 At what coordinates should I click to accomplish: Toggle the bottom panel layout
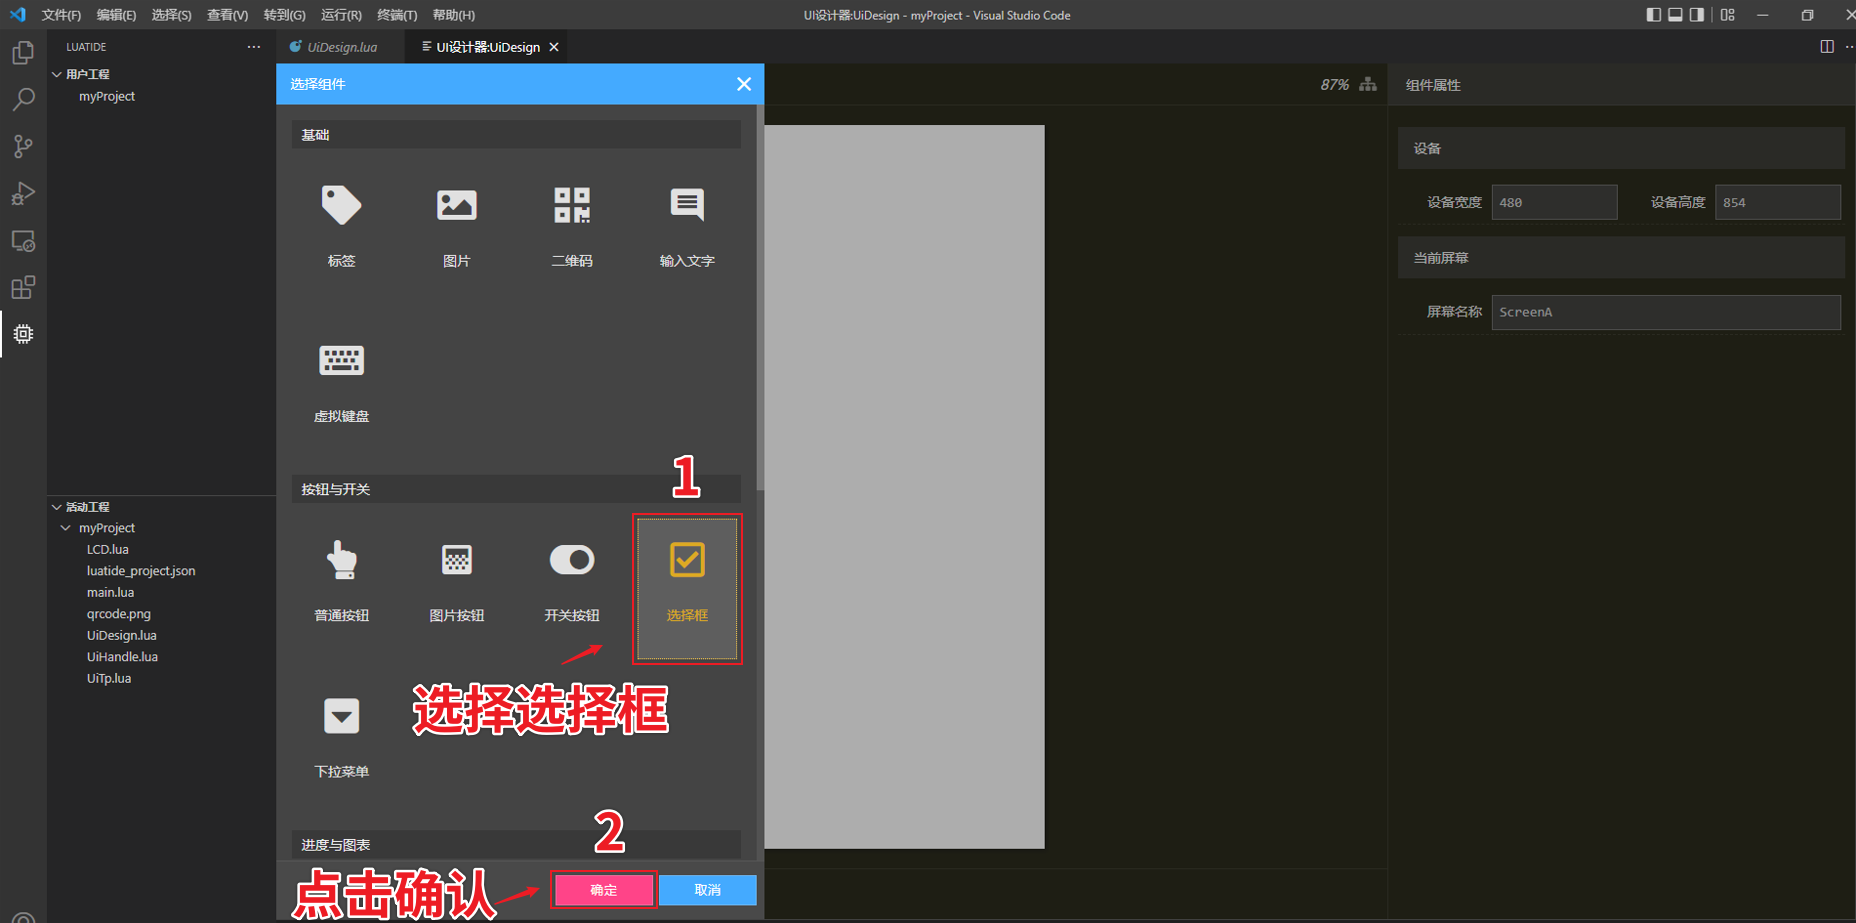(1675, 15)
